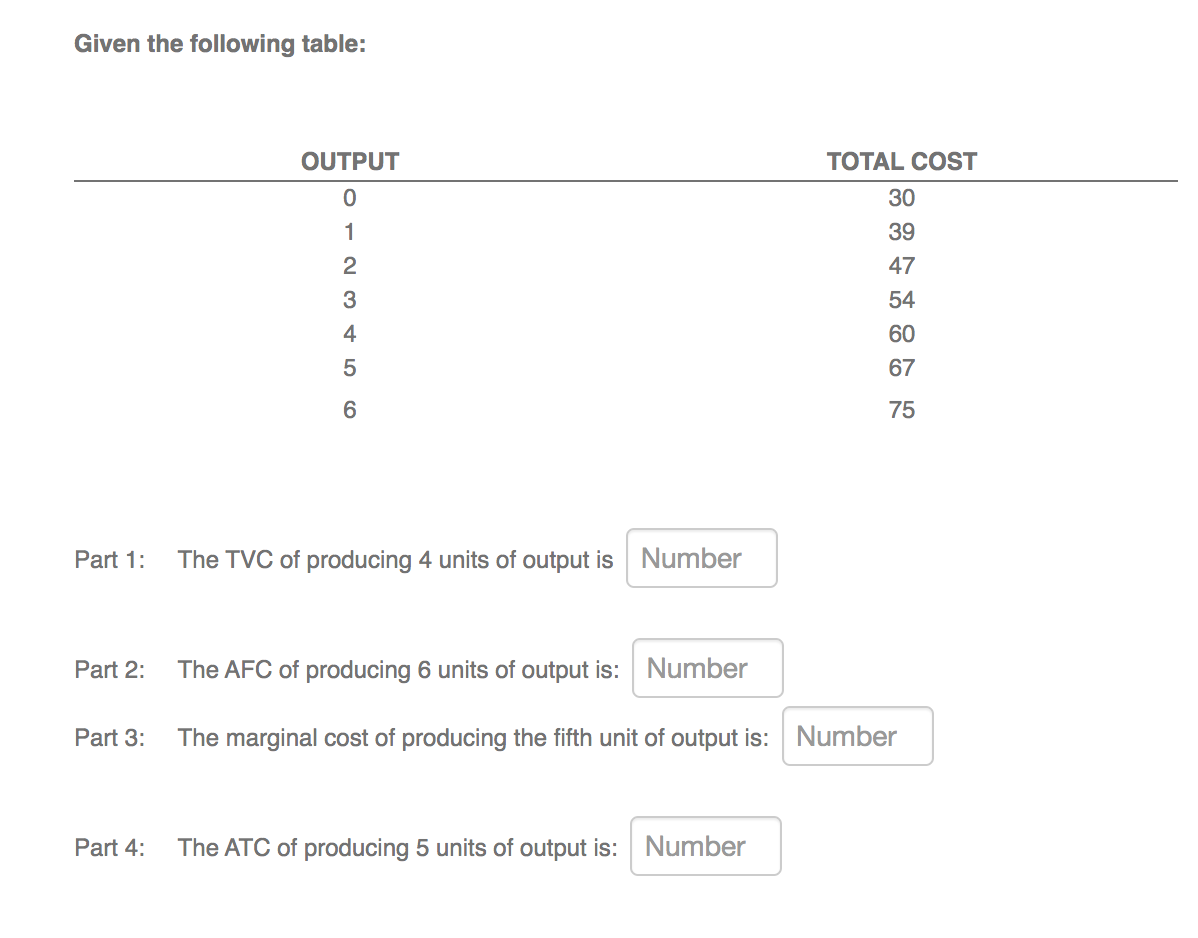
Task: Click the total cost value 39
Action: coord(901,231)
